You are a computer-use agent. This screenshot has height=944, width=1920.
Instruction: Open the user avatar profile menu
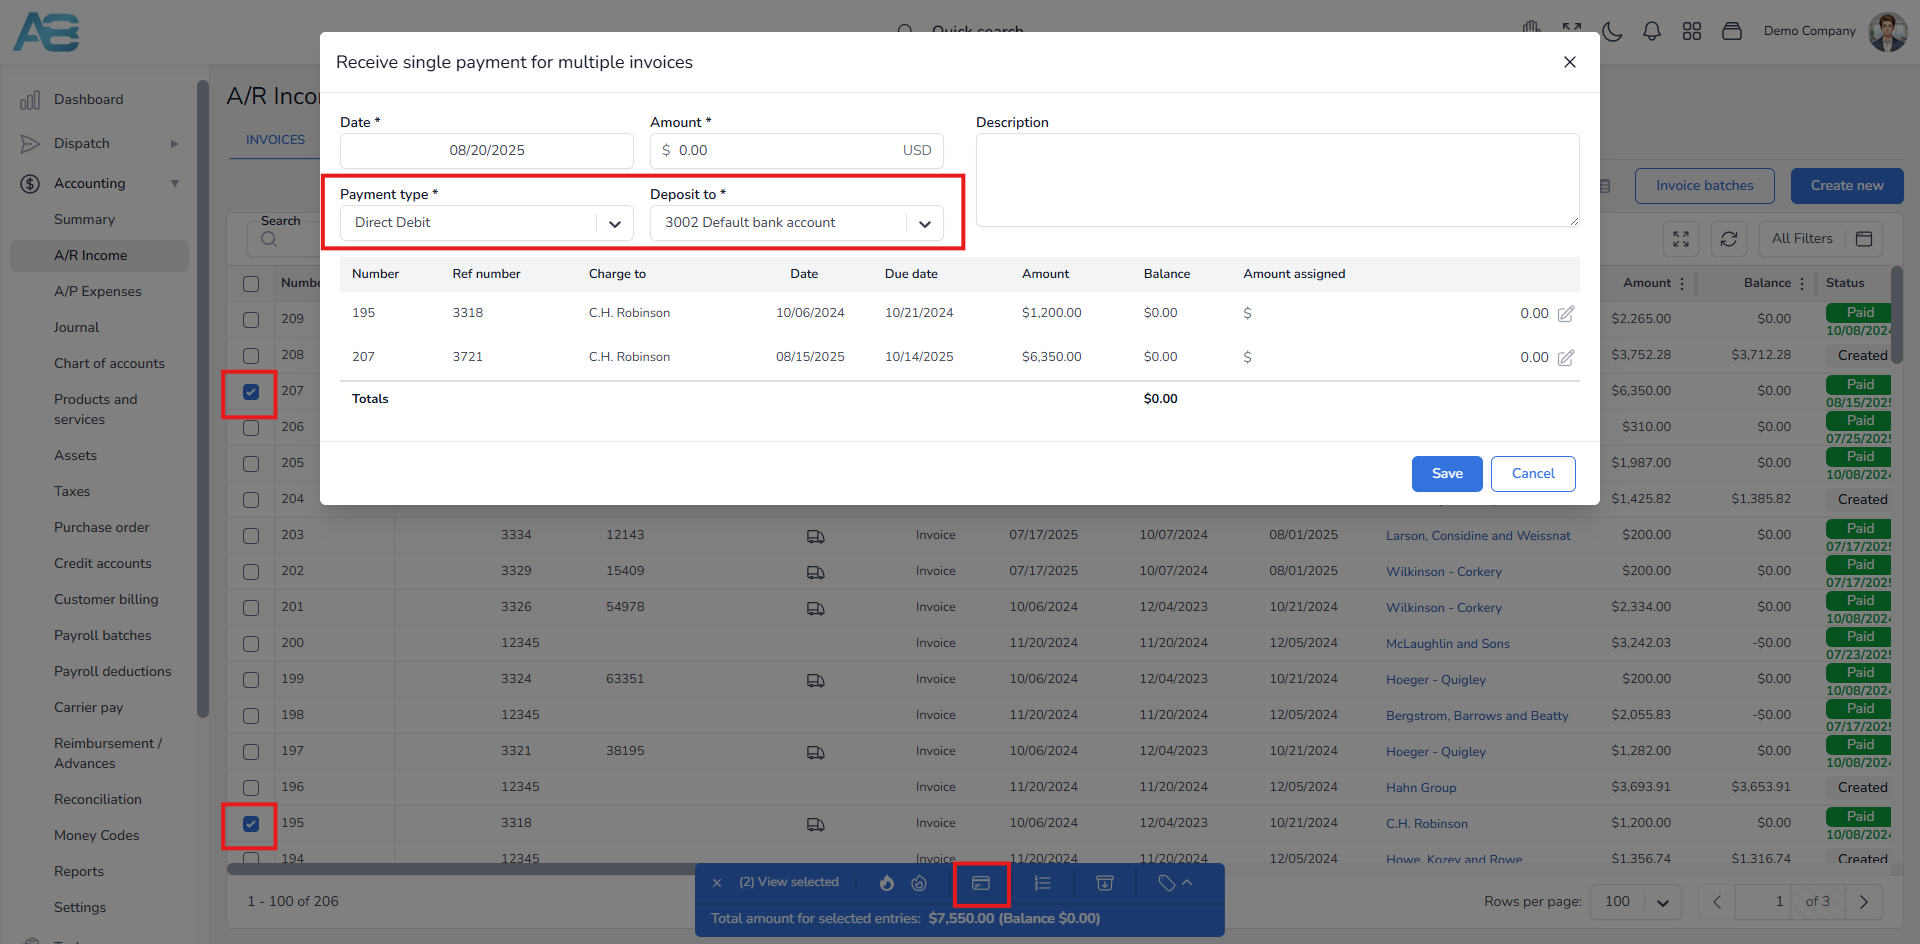(x=1887, y=31)
